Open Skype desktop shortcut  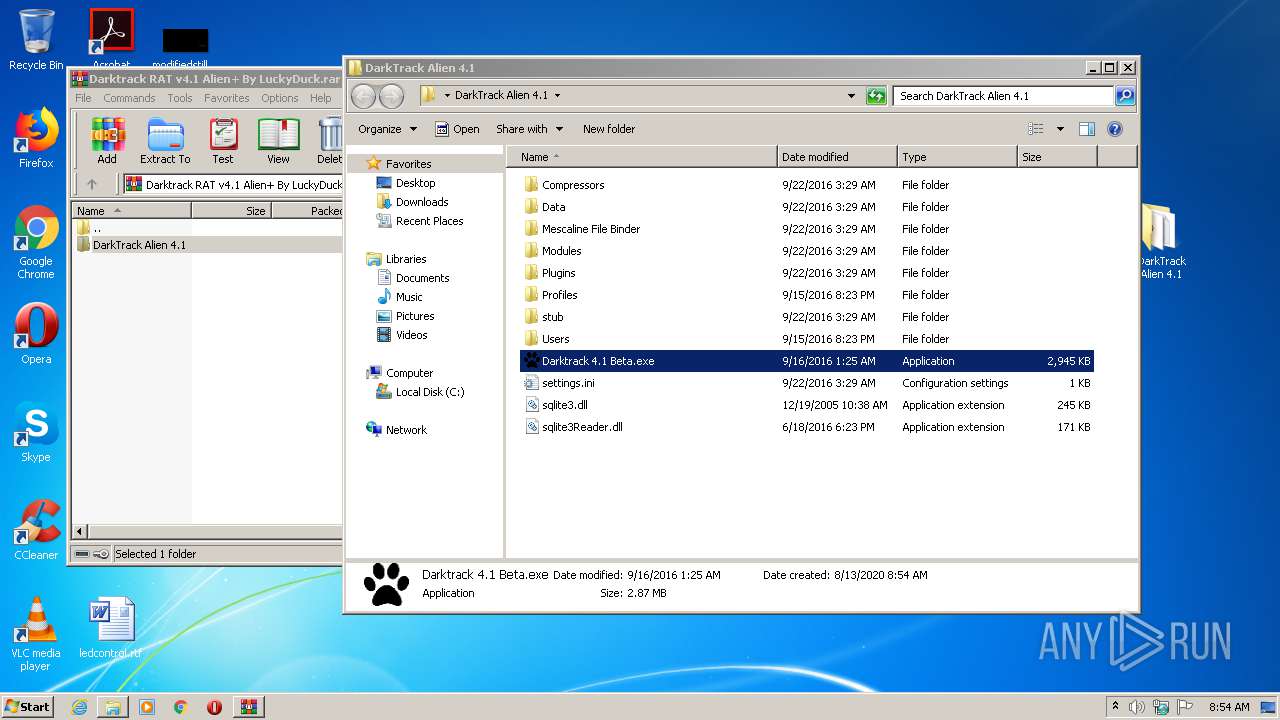36,432
